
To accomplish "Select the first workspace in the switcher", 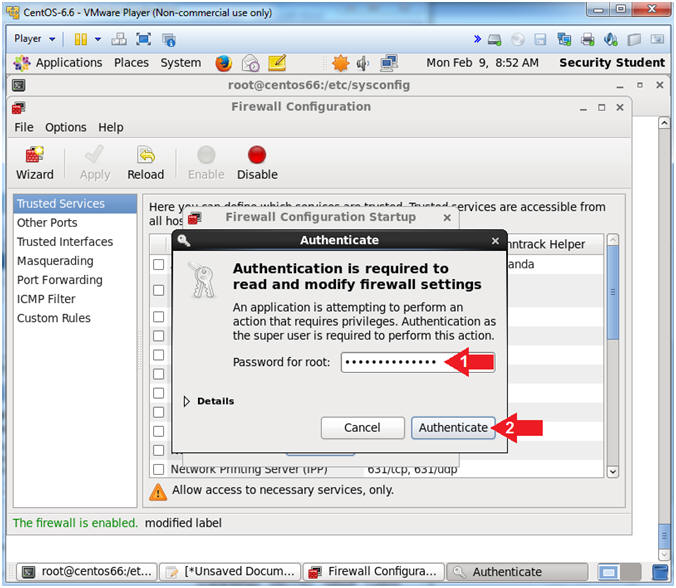I will pyautogui.click(x=609, y=572).
